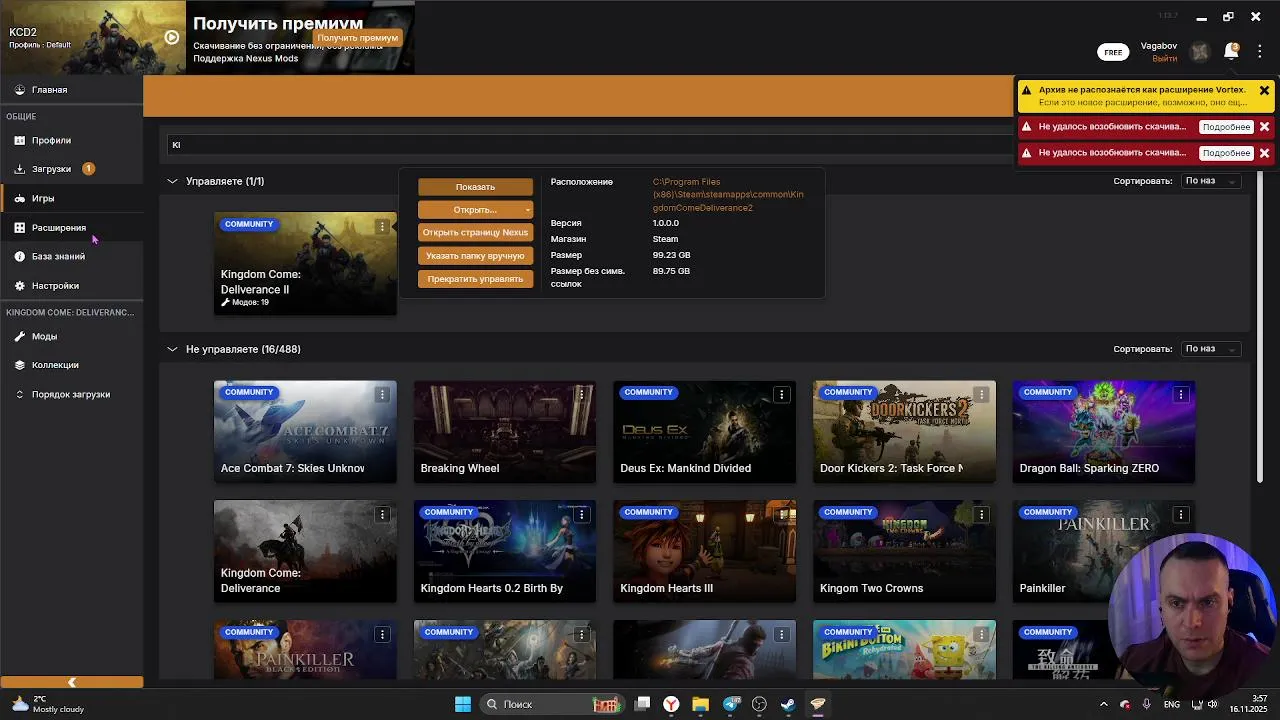Show hidden system tray icons

tap(1104, 704)
